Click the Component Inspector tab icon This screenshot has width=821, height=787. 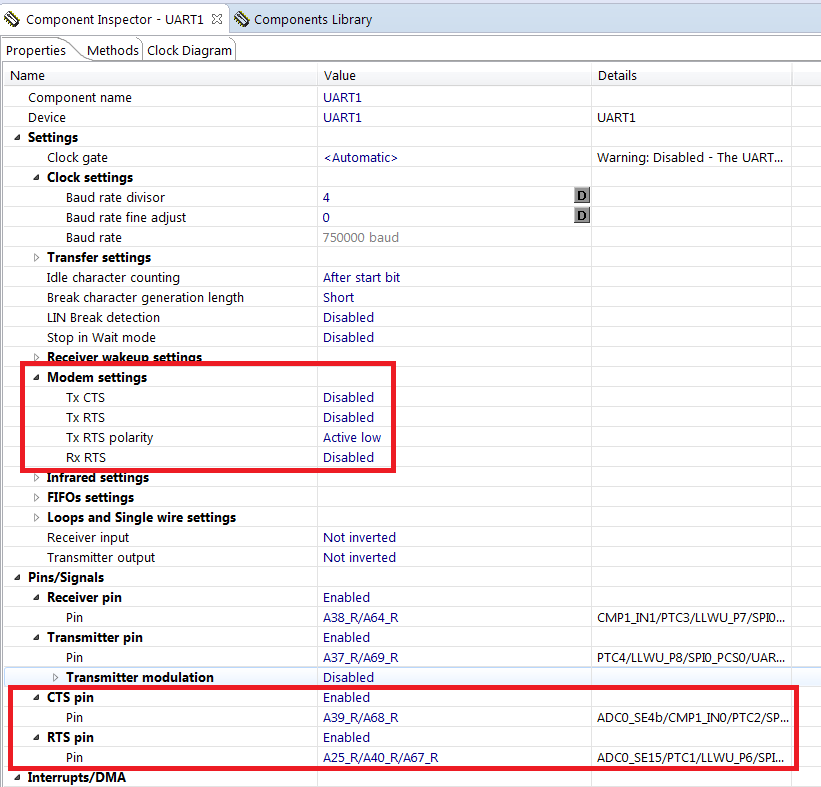[12, 19]
